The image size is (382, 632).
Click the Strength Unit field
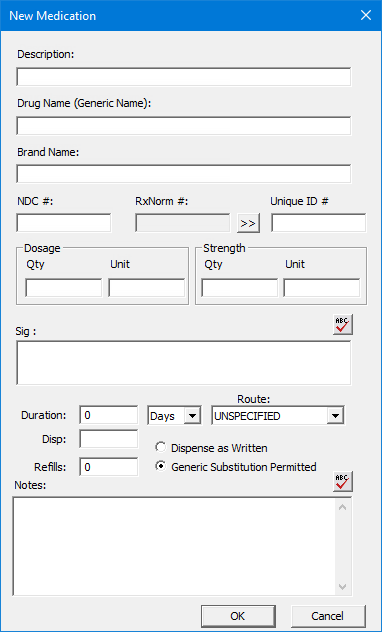click(x=322, y=288)
